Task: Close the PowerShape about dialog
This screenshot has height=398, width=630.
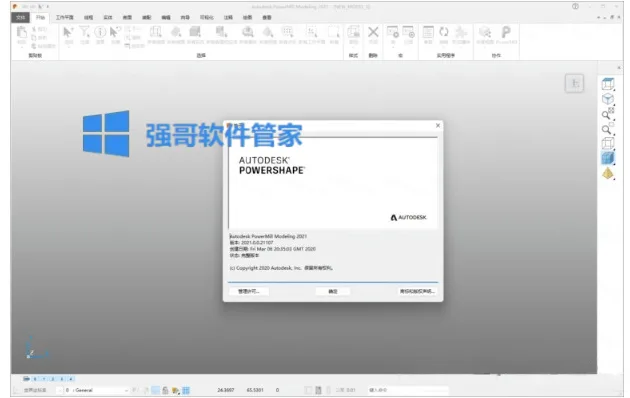Action: (438, 126)
